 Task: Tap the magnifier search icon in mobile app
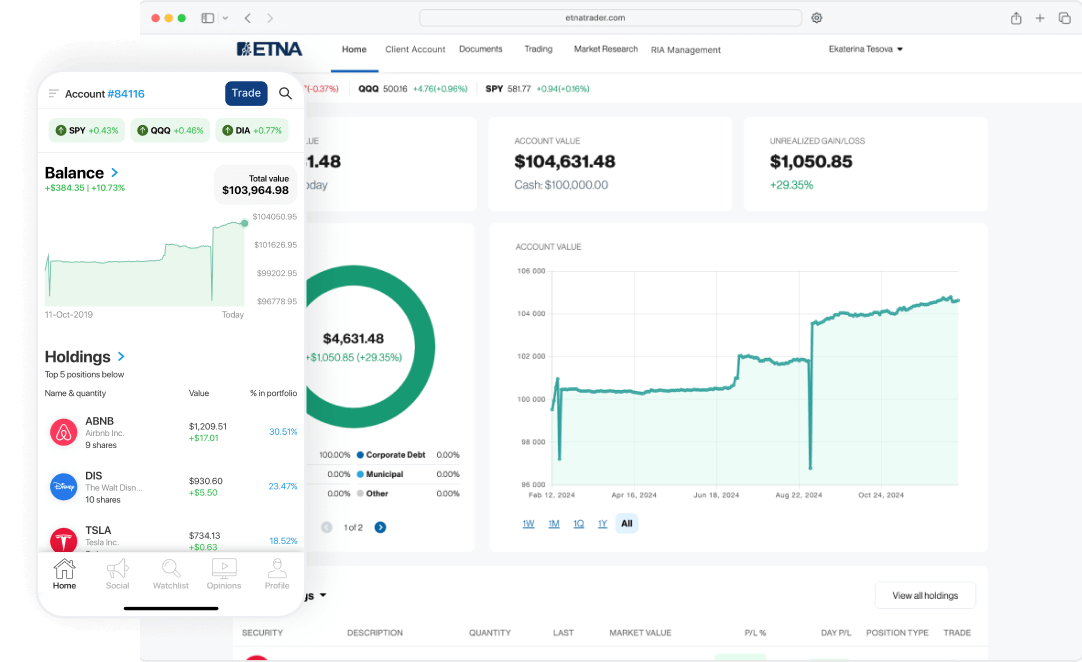[285, 93]
